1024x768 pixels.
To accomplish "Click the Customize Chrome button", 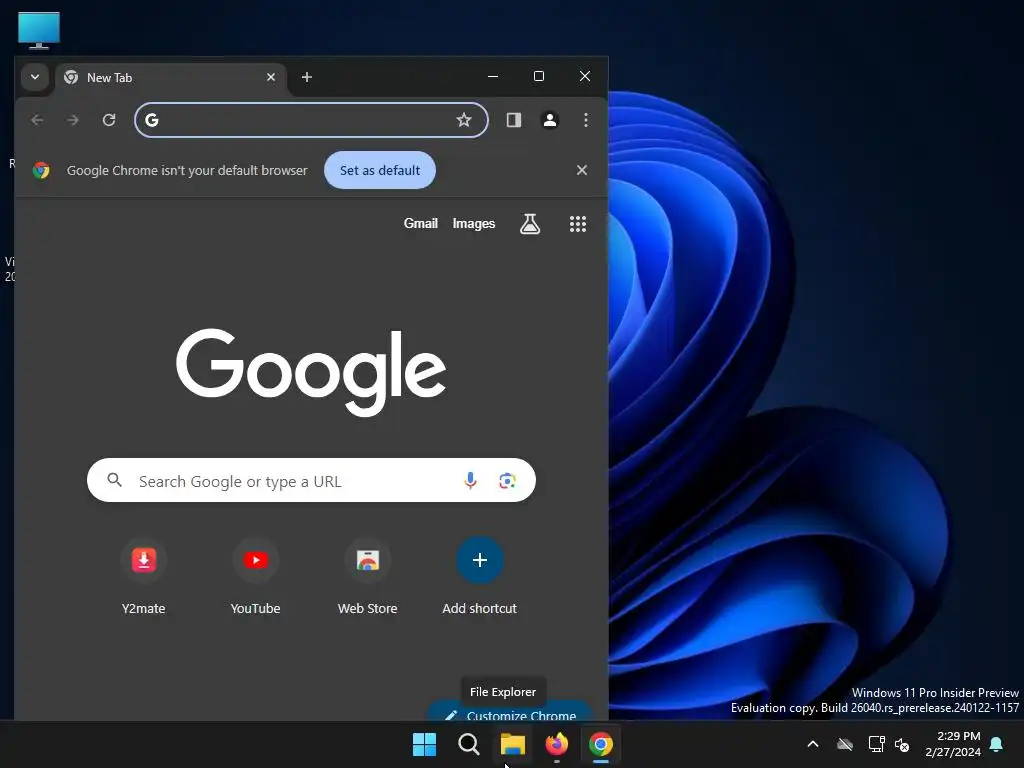I will [x=510, y=713].
